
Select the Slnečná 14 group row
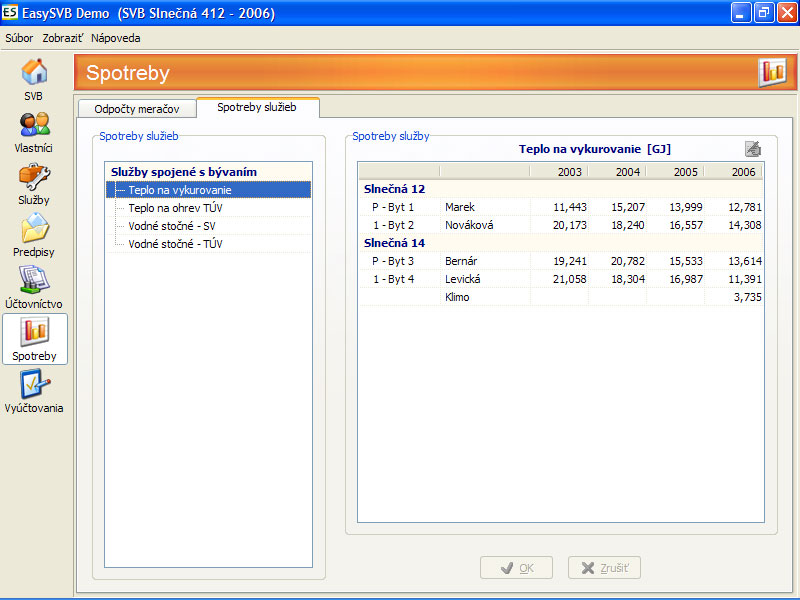tap(561, 243)
